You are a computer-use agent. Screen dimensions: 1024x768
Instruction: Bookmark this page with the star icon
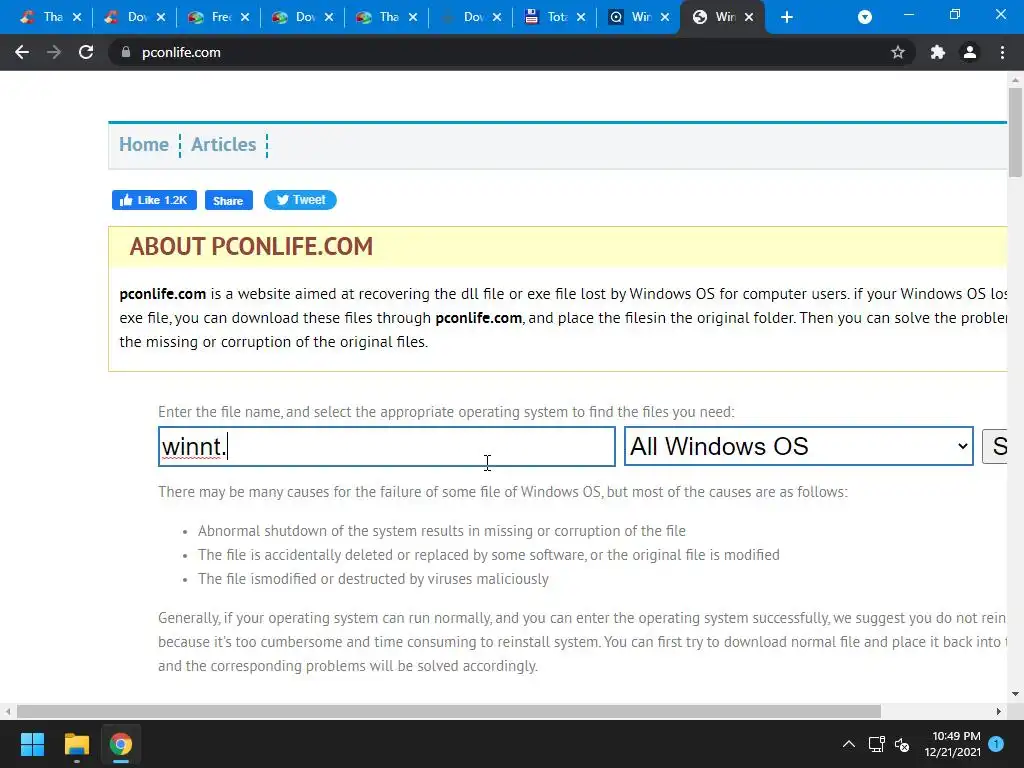point(898,52)
